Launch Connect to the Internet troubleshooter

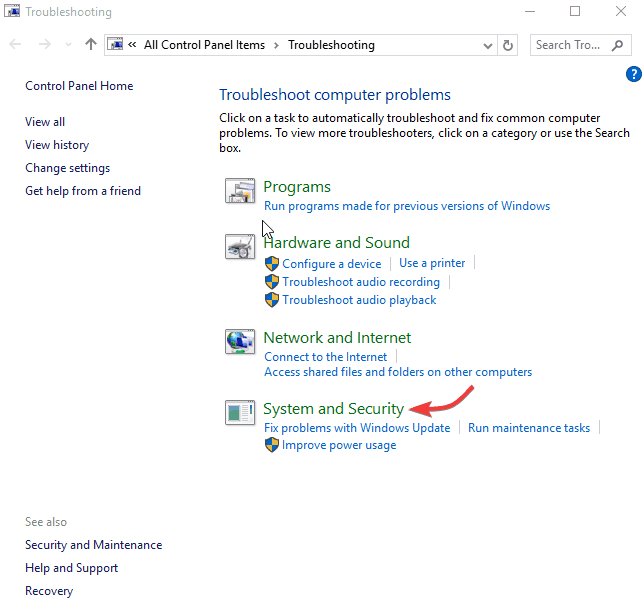[326, 357]
